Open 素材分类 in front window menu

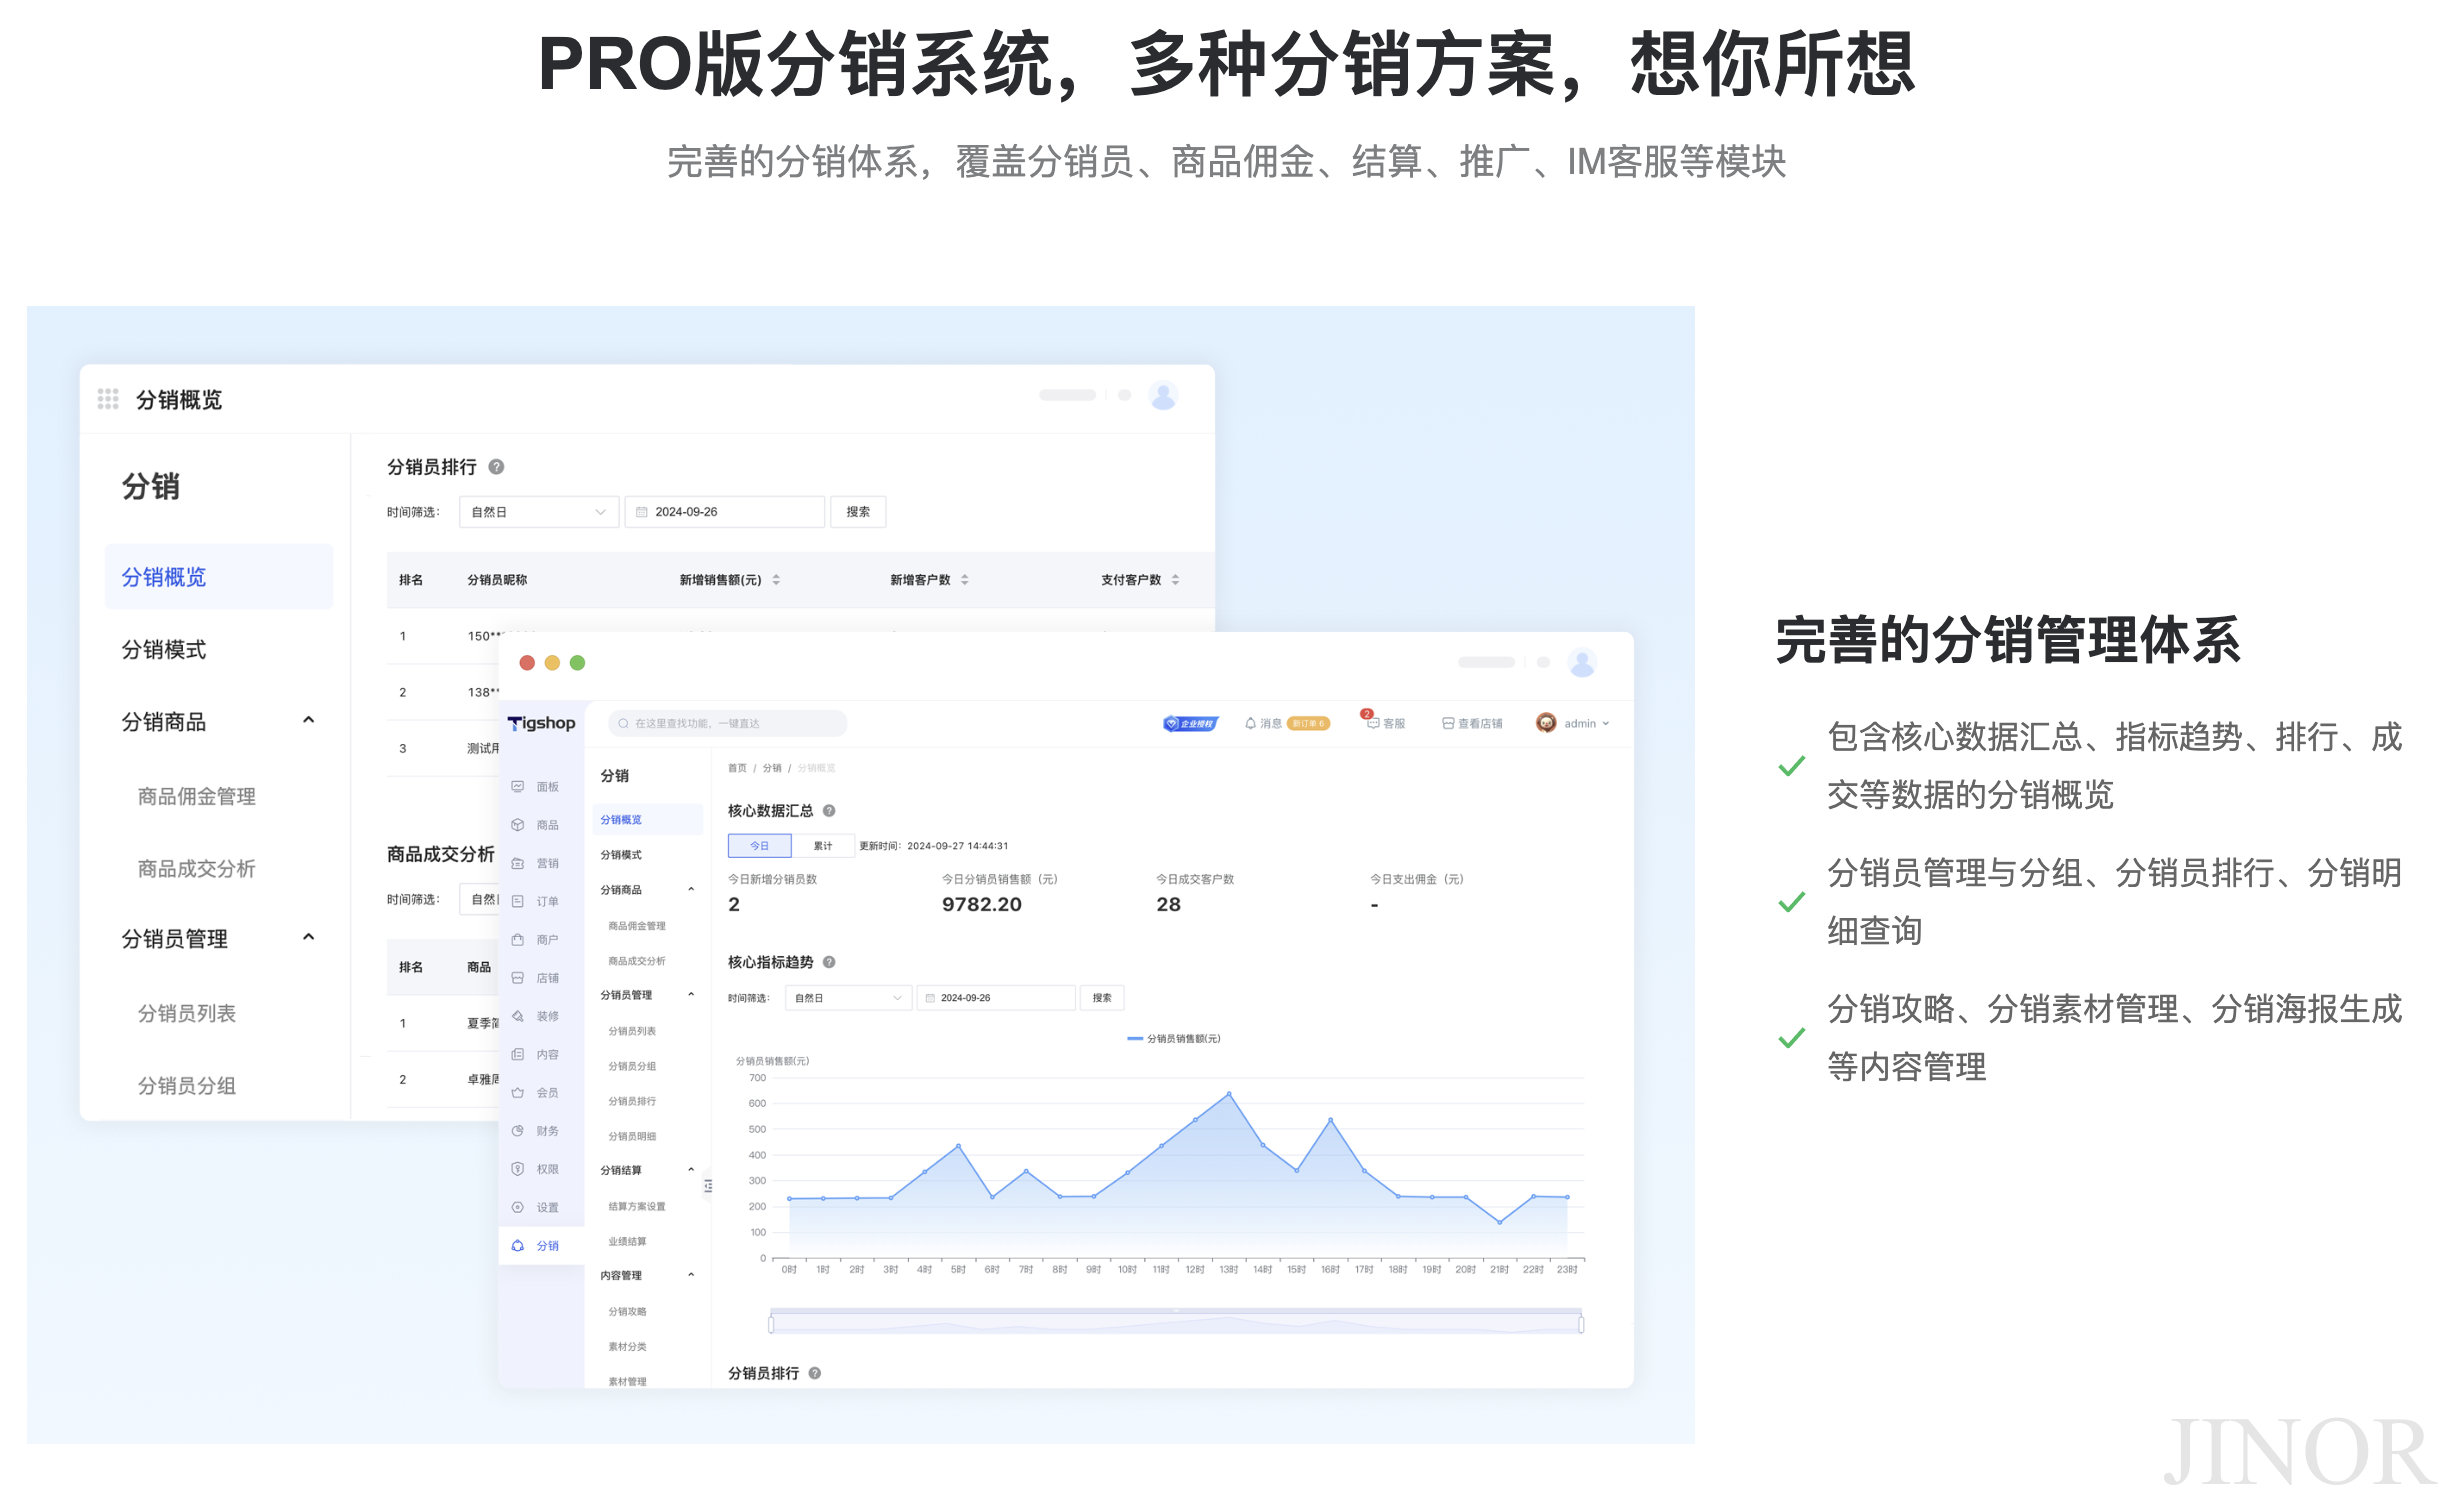click(x=627, y=1346)
